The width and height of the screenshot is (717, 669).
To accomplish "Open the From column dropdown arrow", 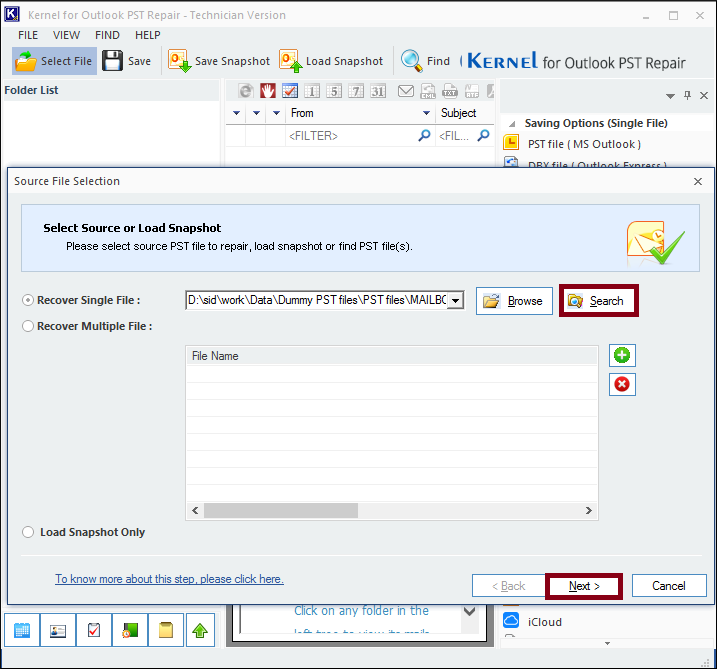I will [426, 113].
